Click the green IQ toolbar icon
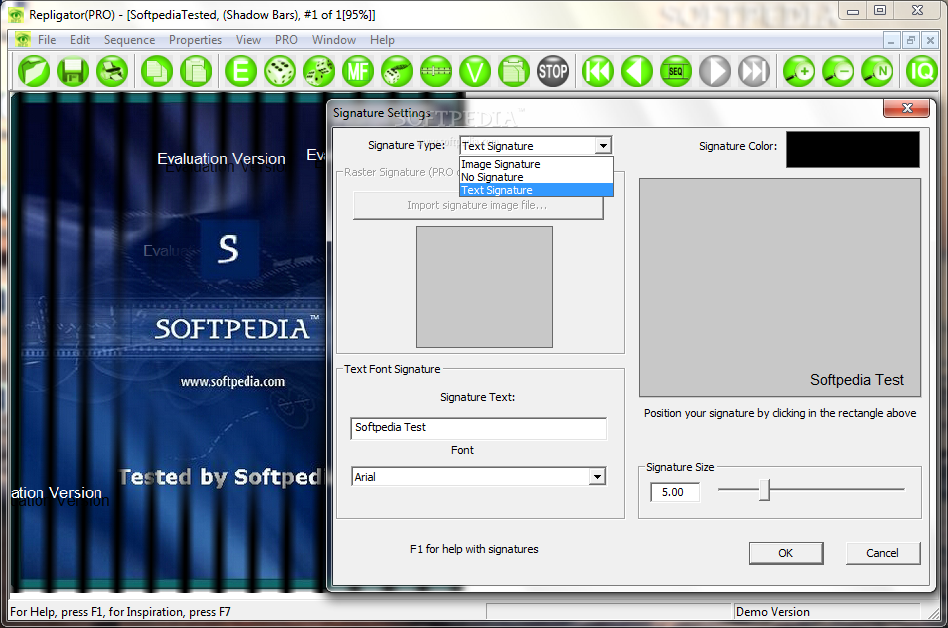948x628 pixels. (x=921, y=71)
